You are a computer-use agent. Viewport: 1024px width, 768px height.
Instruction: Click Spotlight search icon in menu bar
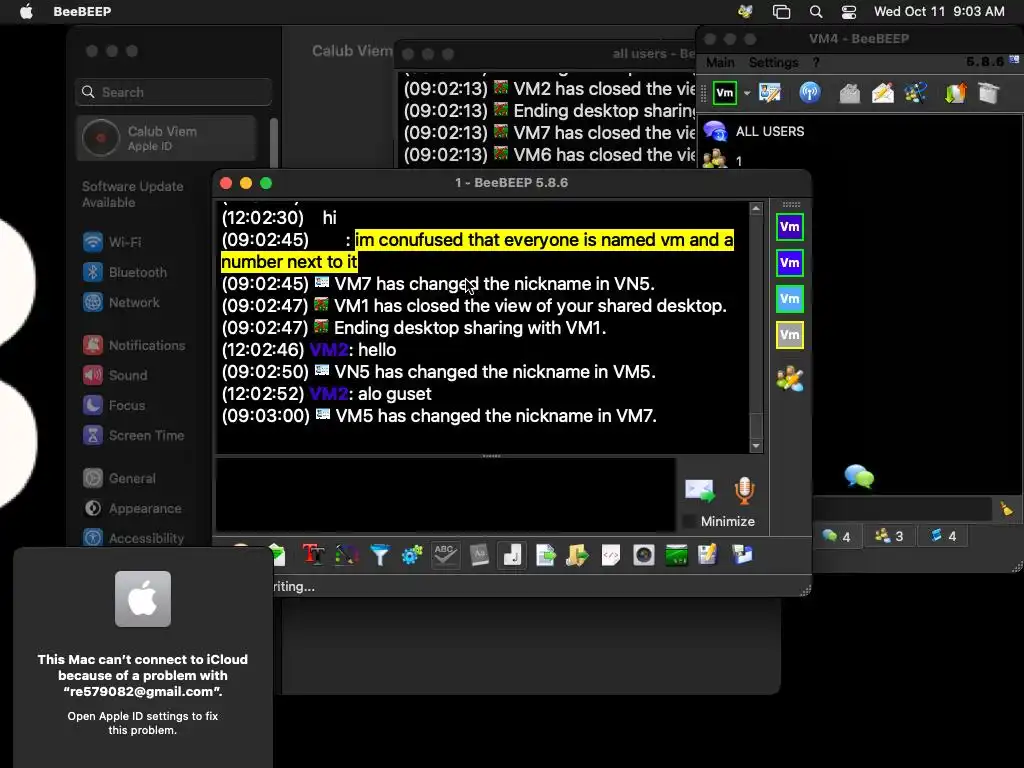tap(816, 11)
